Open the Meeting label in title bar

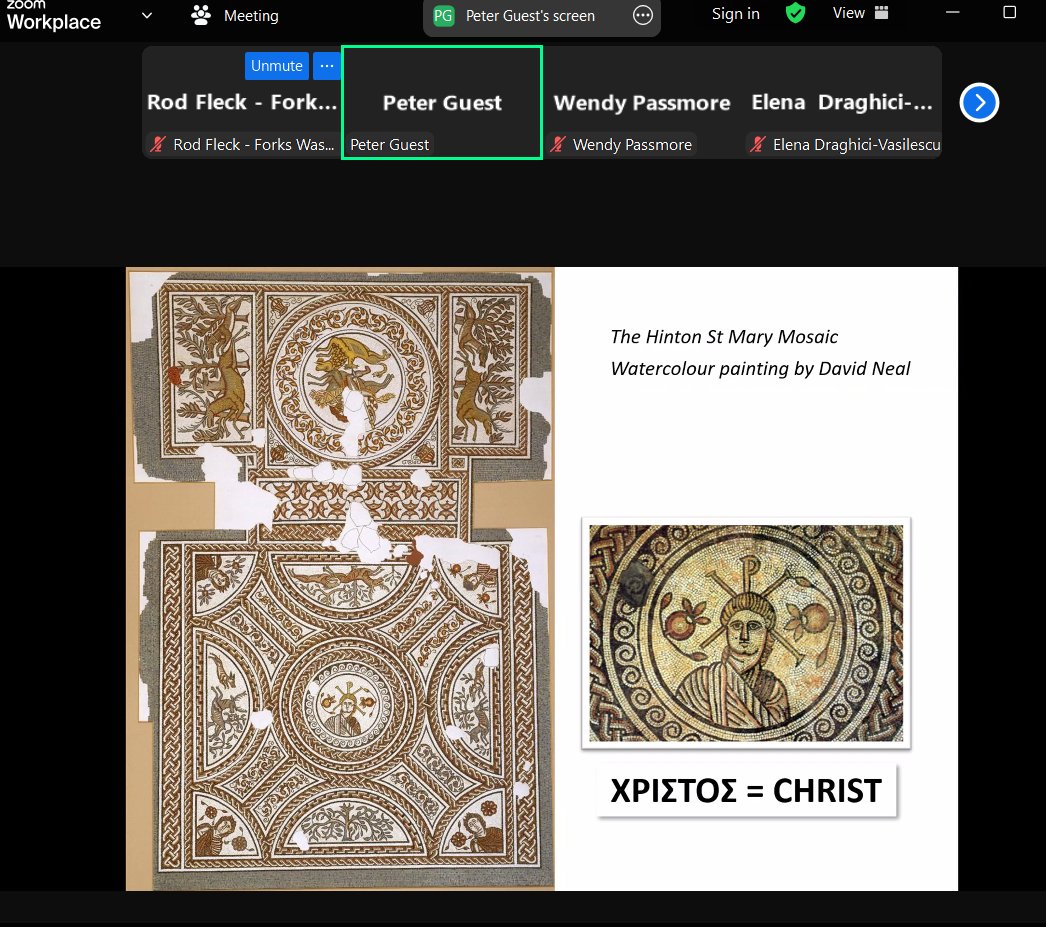pyautogui.click(x=251, y=15)
